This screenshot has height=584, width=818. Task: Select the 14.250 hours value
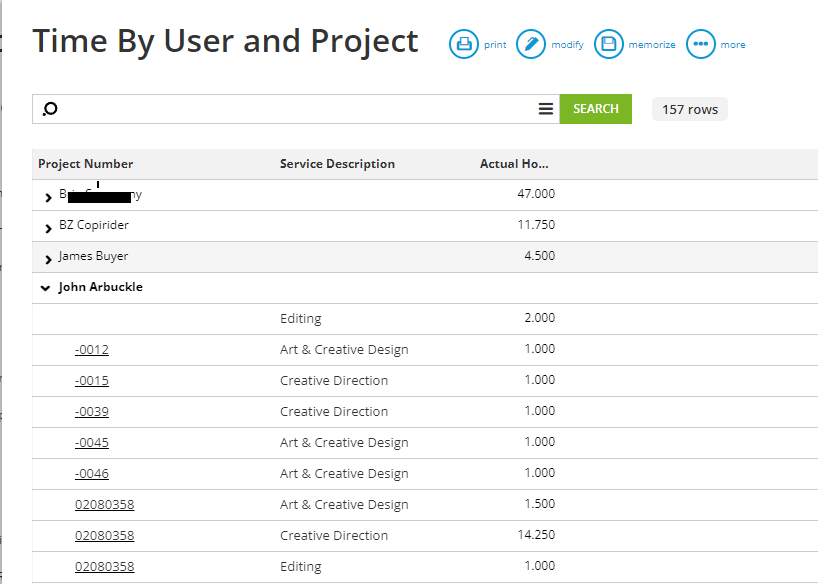pyautogui.click(x=536, y=535)
